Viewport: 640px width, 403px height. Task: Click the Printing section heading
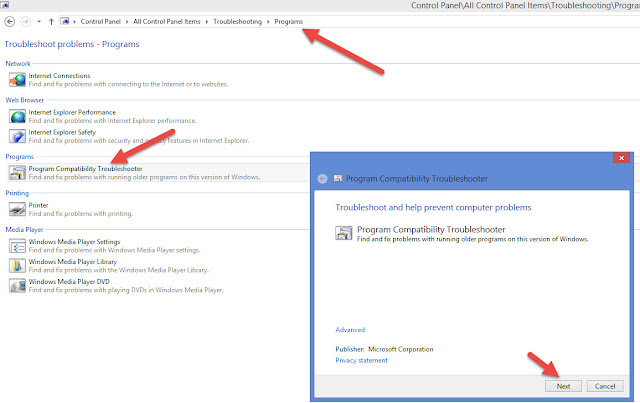click(x=17, y=193)
